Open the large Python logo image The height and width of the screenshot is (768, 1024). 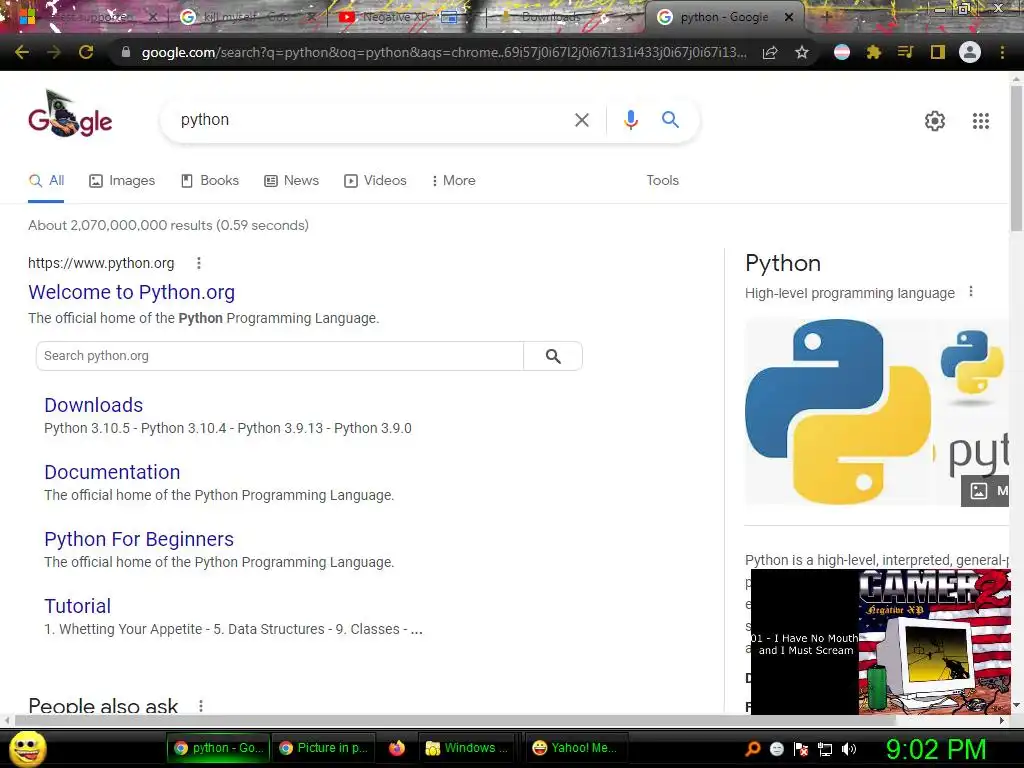(x=839, y=411)
